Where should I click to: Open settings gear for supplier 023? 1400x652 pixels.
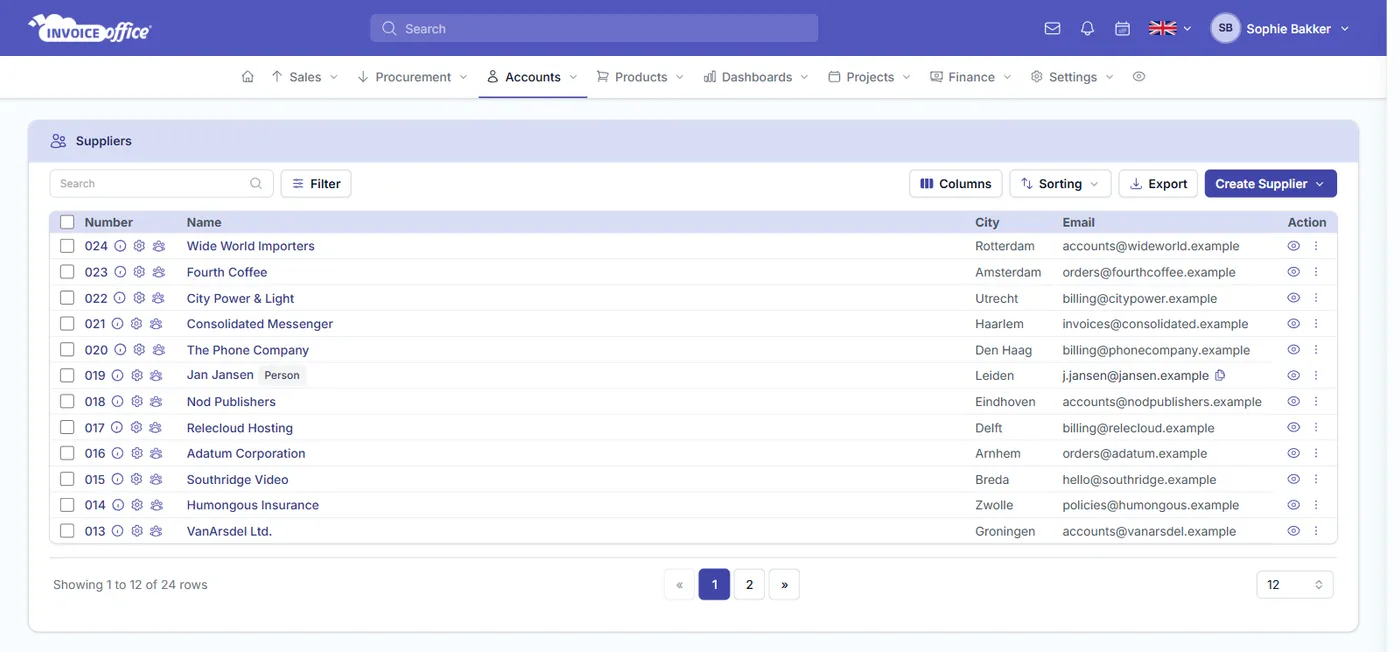(139, 272)
